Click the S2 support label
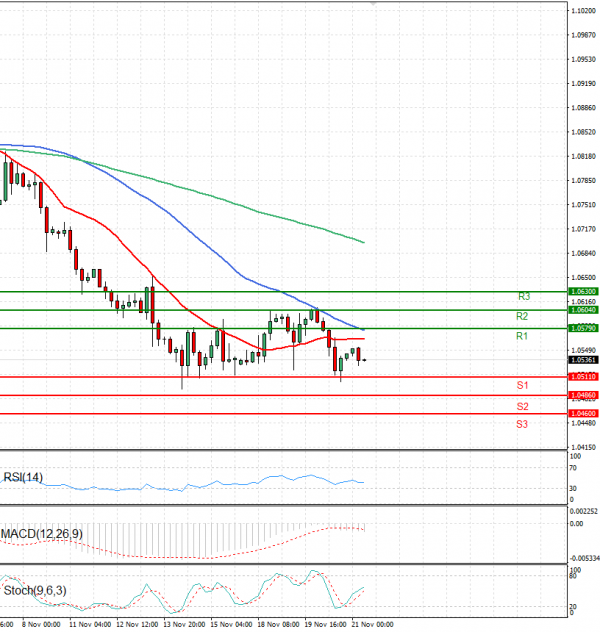The image size is (600, 632). click(x=522, y=407)
